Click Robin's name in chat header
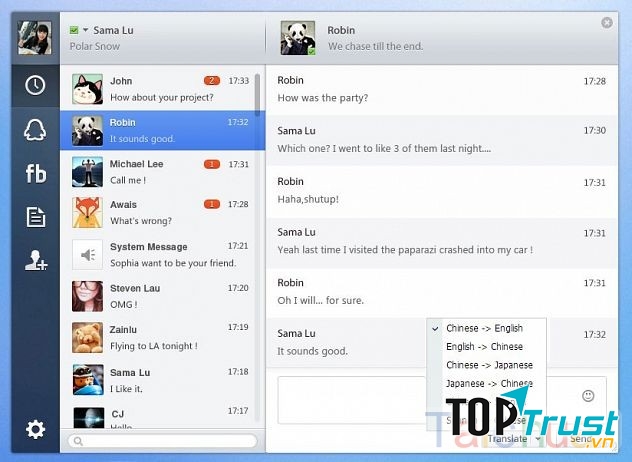The width and height of the screenshot is (632, 462). point(341,30)
